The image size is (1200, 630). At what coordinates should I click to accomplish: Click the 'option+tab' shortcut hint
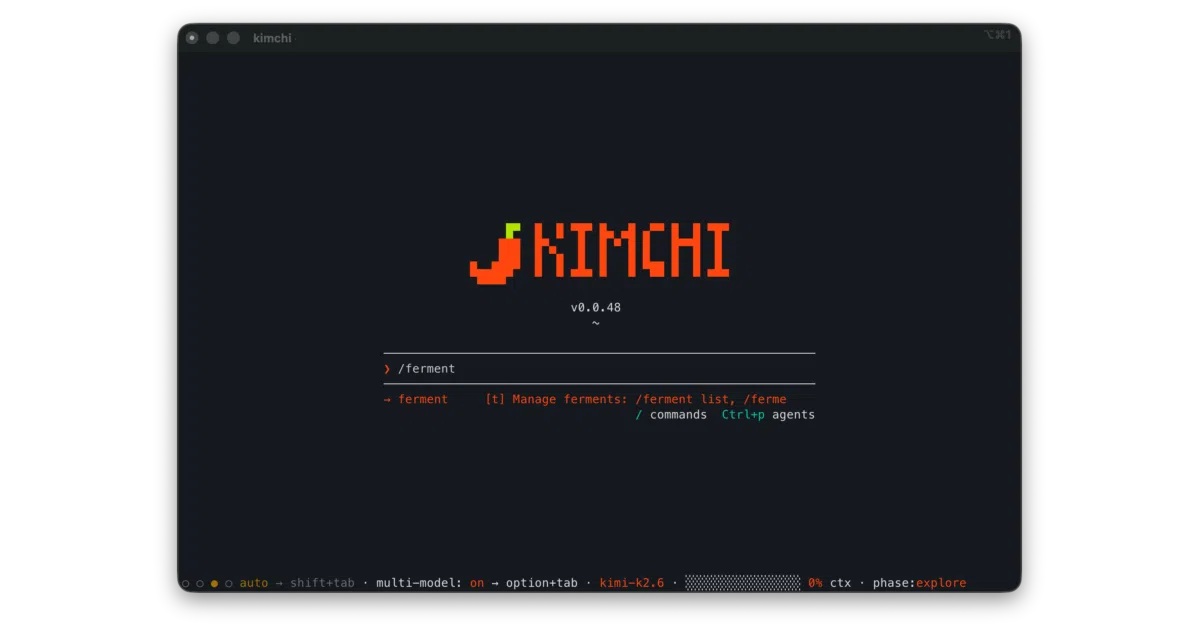coord(542,583)
